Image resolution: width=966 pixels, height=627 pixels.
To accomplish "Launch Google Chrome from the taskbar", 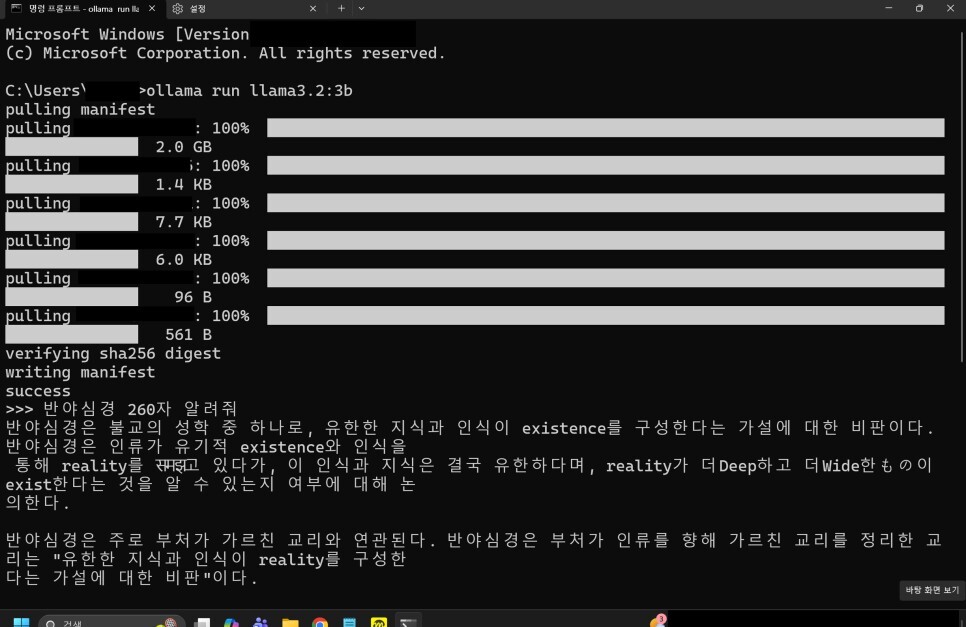I will pos(320,622).
